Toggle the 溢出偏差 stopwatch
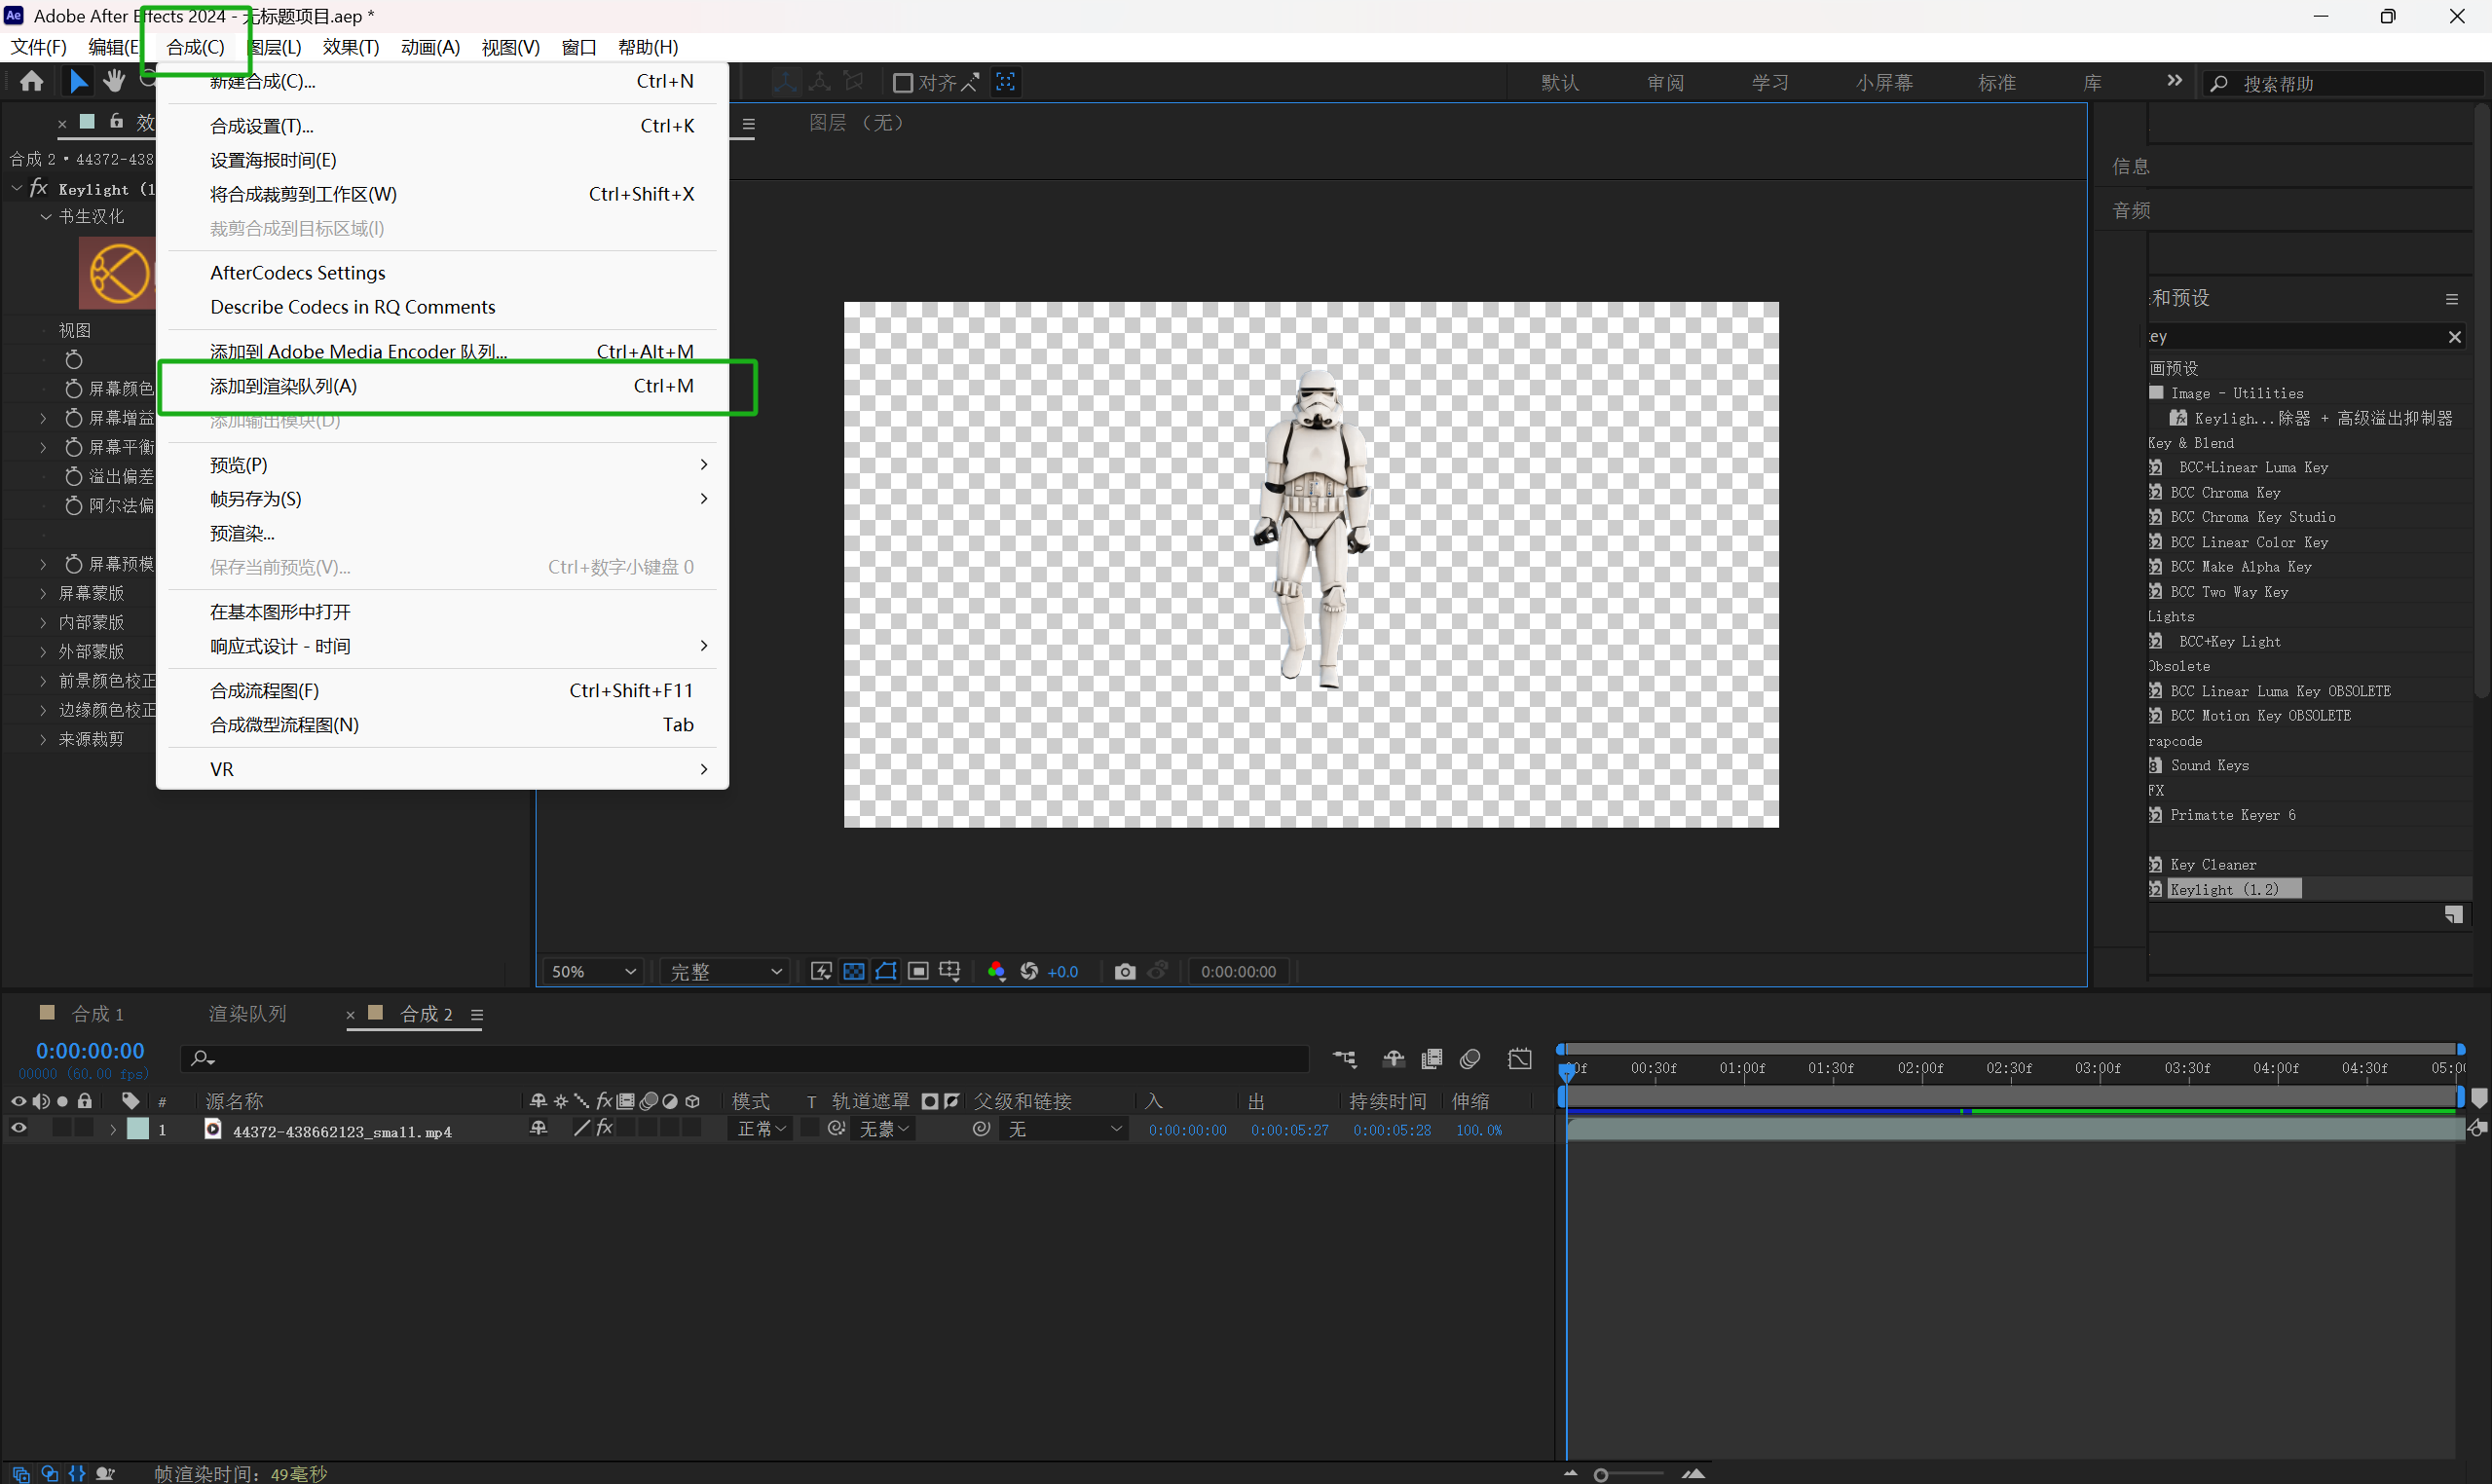2492x1484 pixels. (x=73, y=476)
